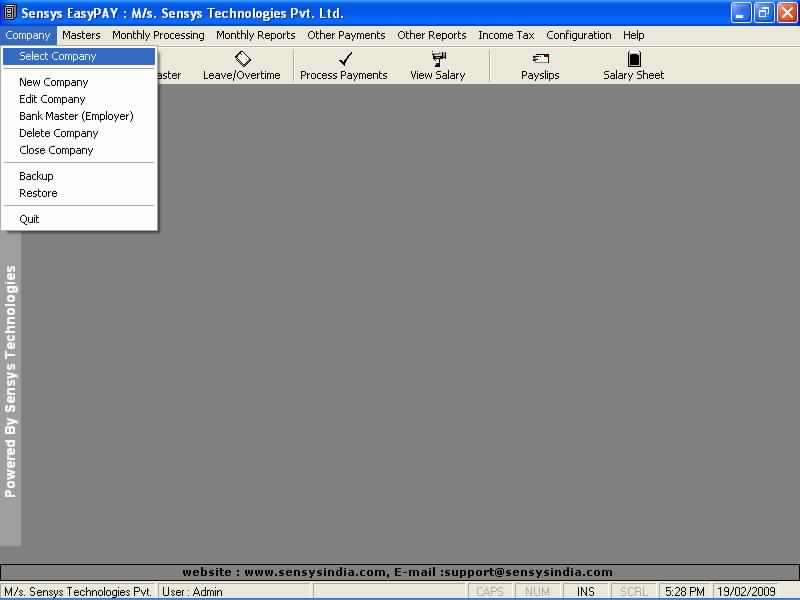Click the CAPS indicator in status bar
Screen dimensions: 800x600
490,591
